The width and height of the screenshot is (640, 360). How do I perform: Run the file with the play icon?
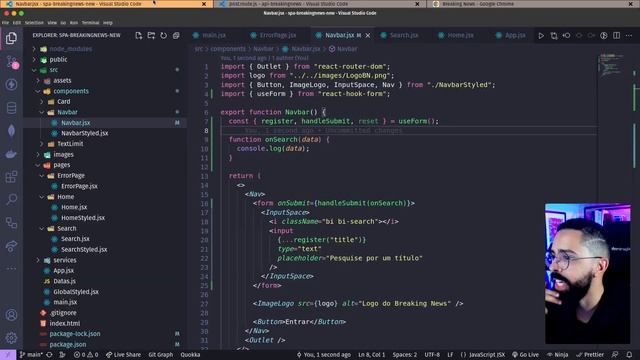click(541, 36)
